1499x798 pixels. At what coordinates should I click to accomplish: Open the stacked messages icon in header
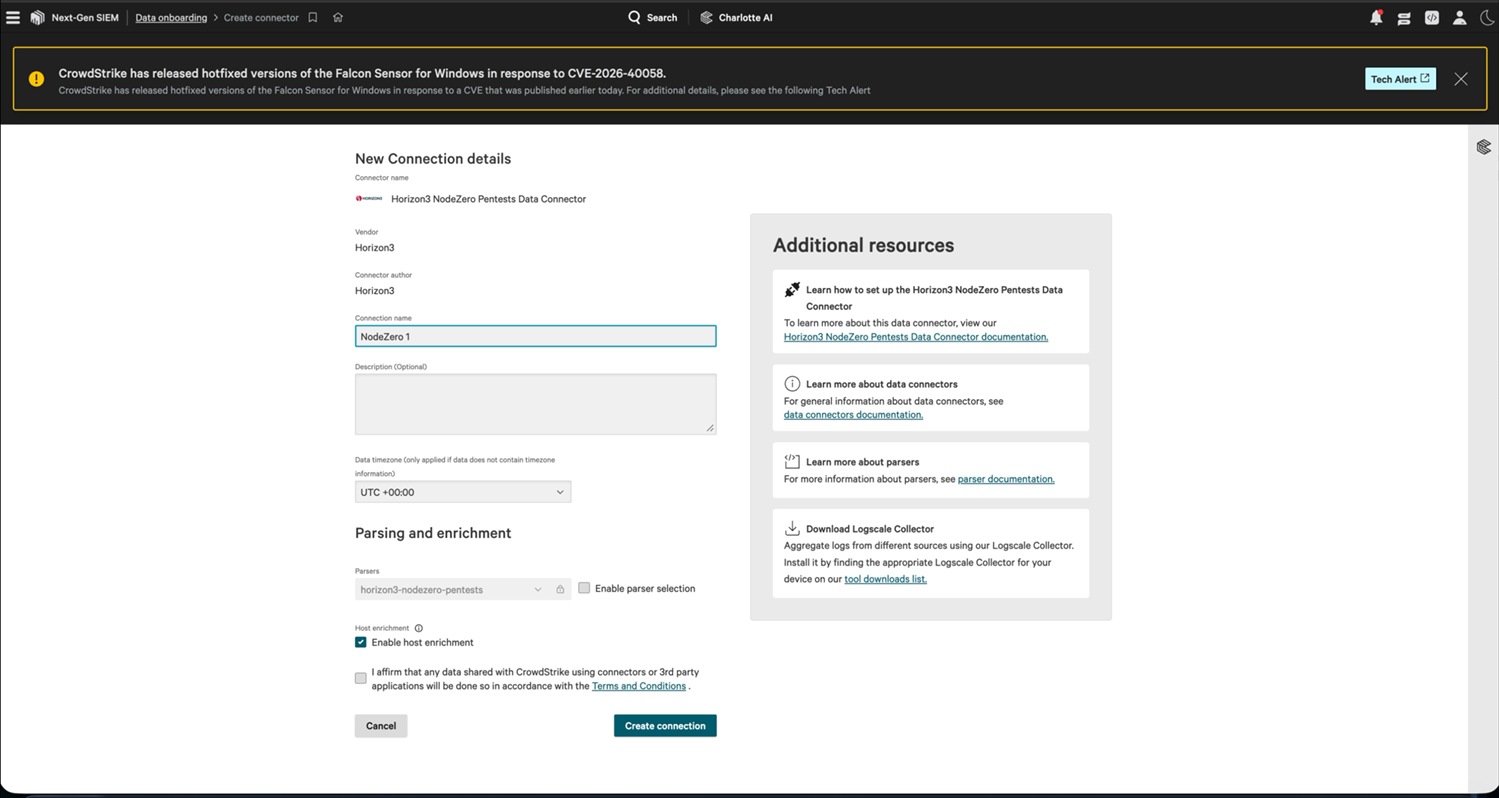(1404, 18)
